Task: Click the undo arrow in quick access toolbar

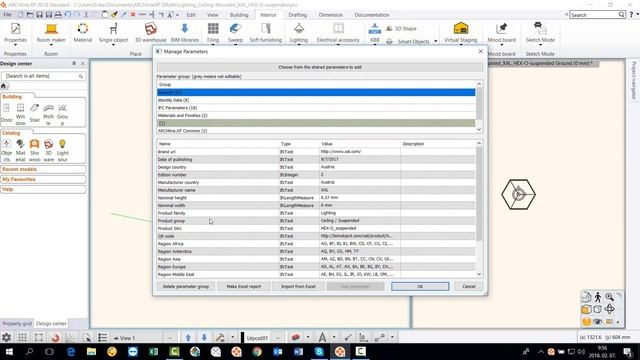Action: point(67,15)
